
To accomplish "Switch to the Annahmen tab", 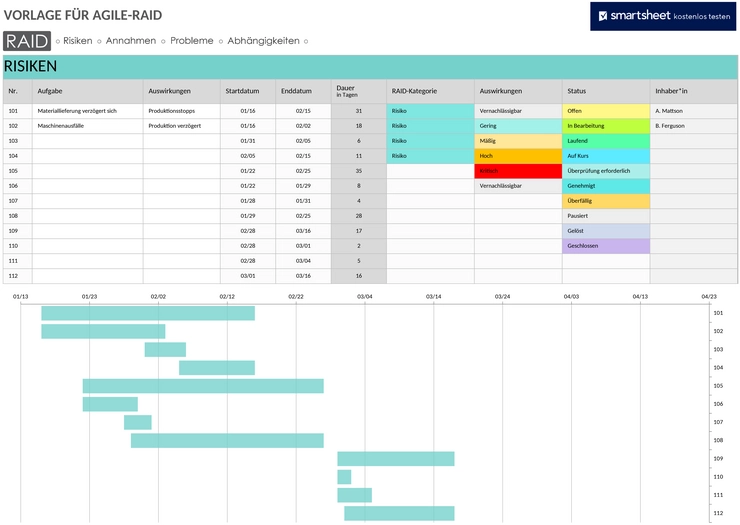I will point(131,41).
